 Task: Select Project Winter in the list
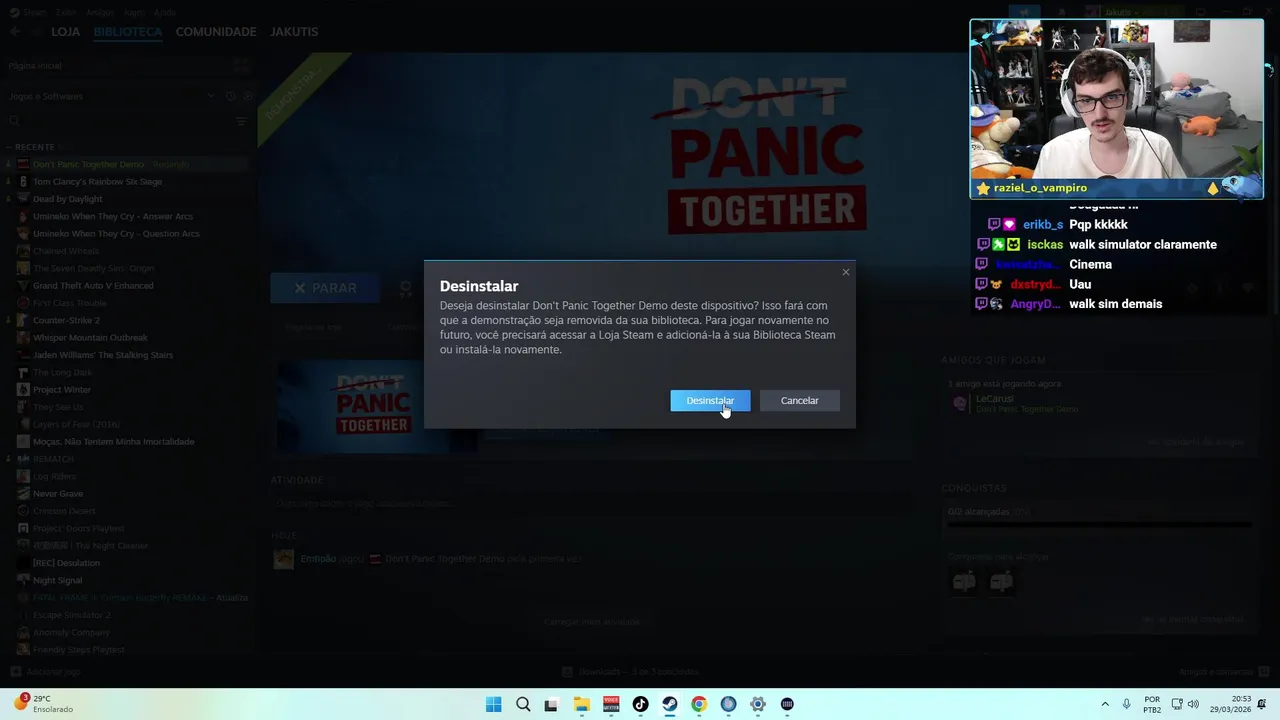pyautogui.click(x=62, y=390)
